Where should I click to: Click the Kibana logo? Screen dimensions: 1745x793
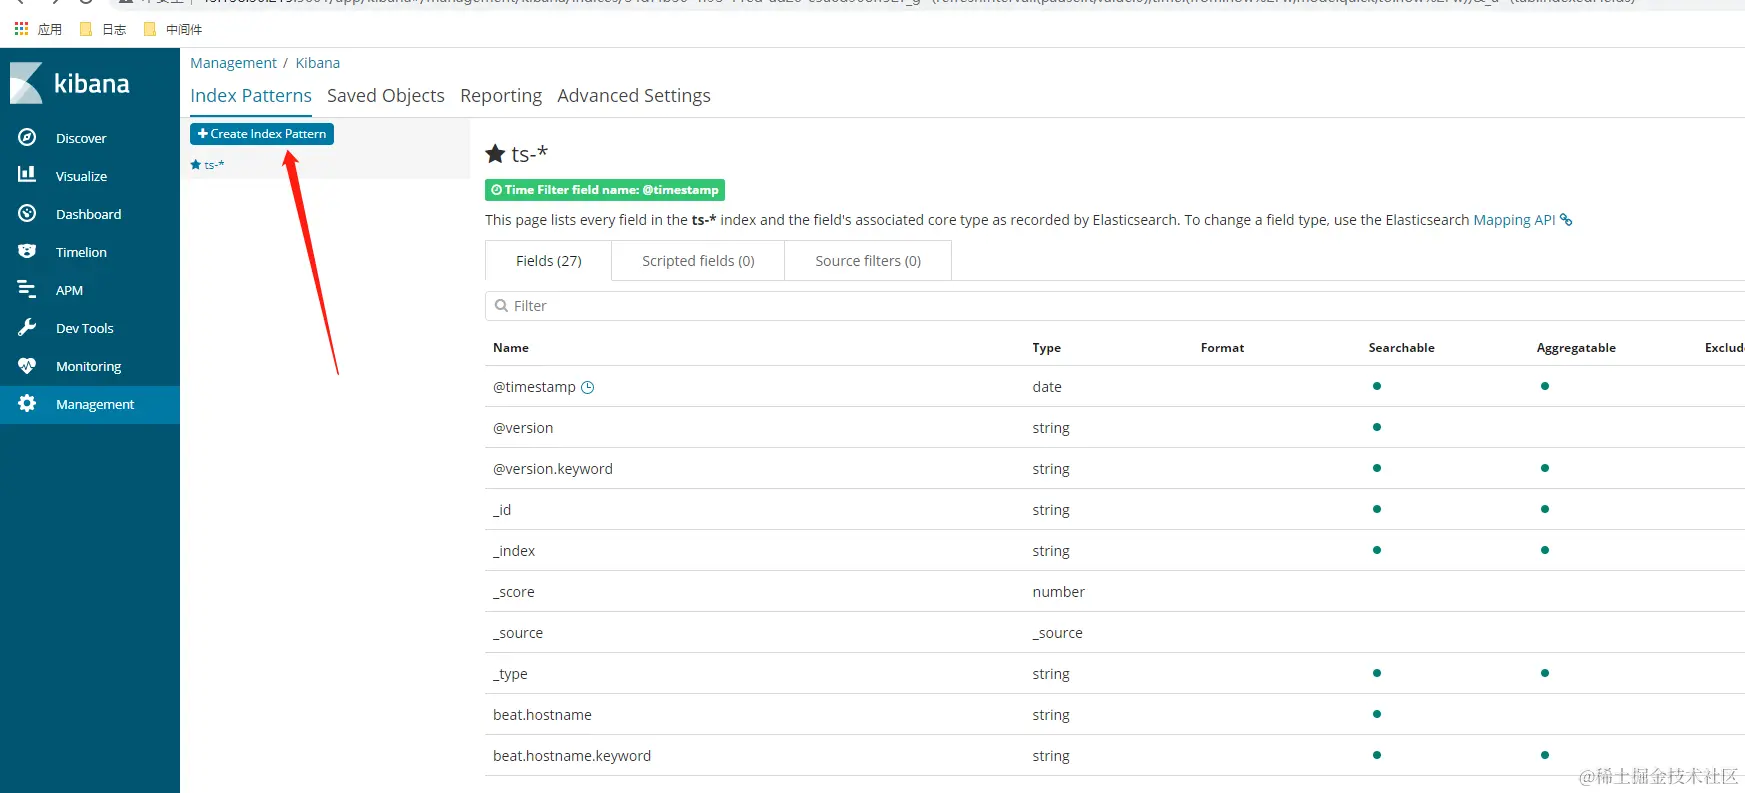click(70, 83)
